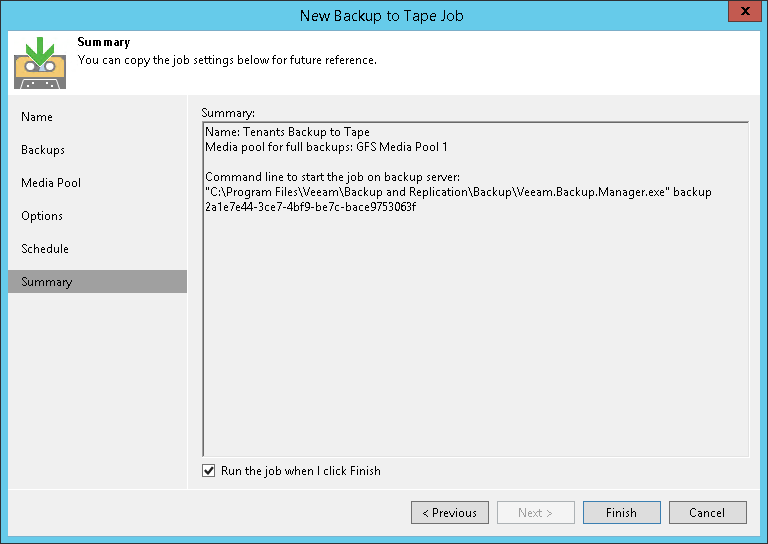The height and width of the screenshot is (544, 768).
Task: Click the GFS Media Pool 1 line
Action: point(326,147)
